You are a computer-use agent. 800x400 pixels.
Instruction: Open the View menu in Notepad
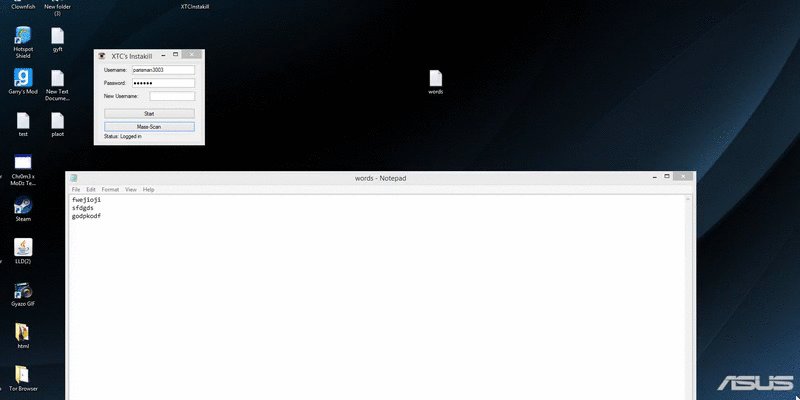coord(131,189)
